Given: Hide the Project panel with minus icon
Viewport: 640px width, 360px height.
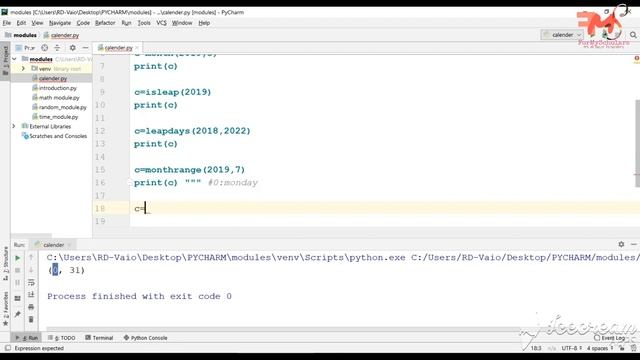Looking at the screenshot, I should [x=85, y=48].
